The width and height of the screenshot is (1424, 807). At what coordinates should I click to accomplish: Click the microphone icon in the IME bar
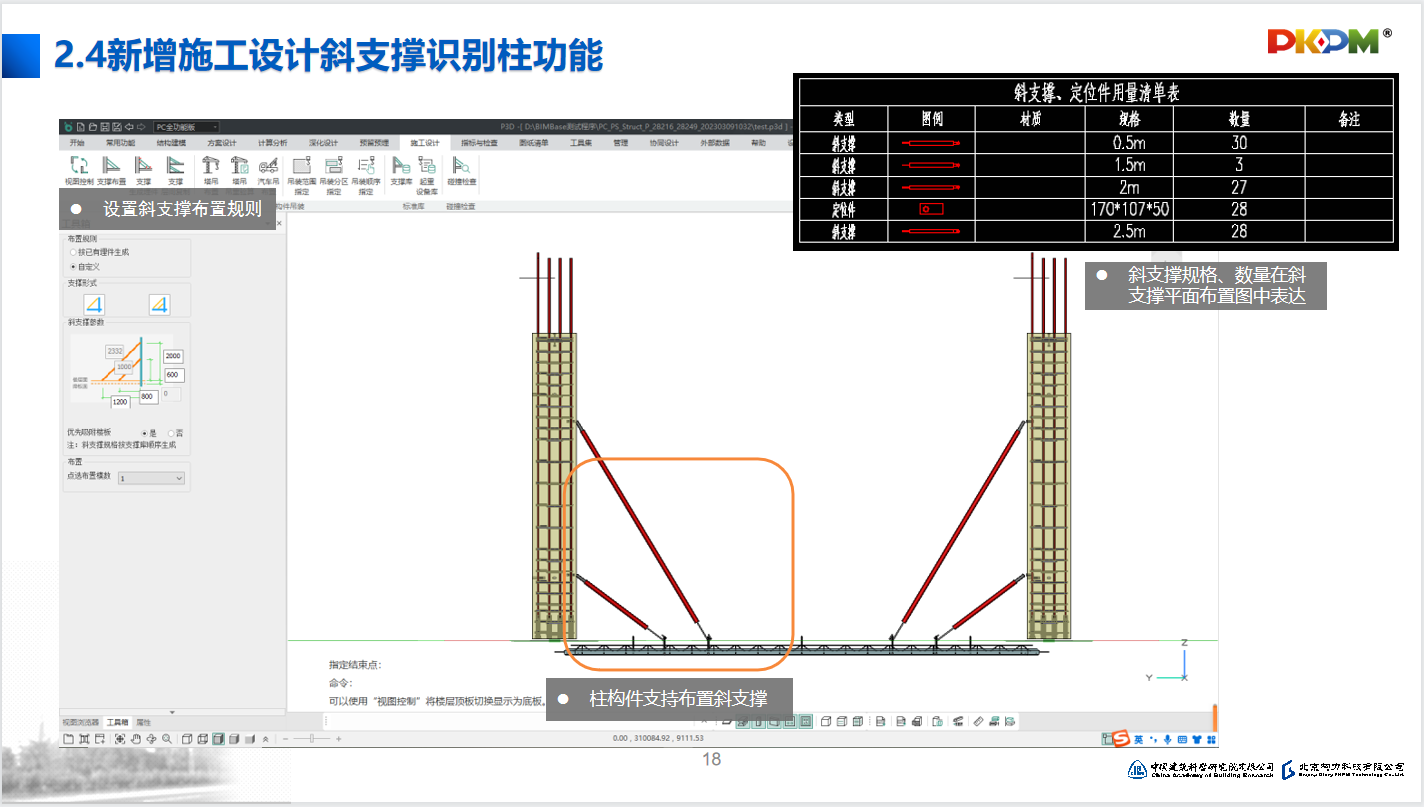click(x=1167, y=740)
